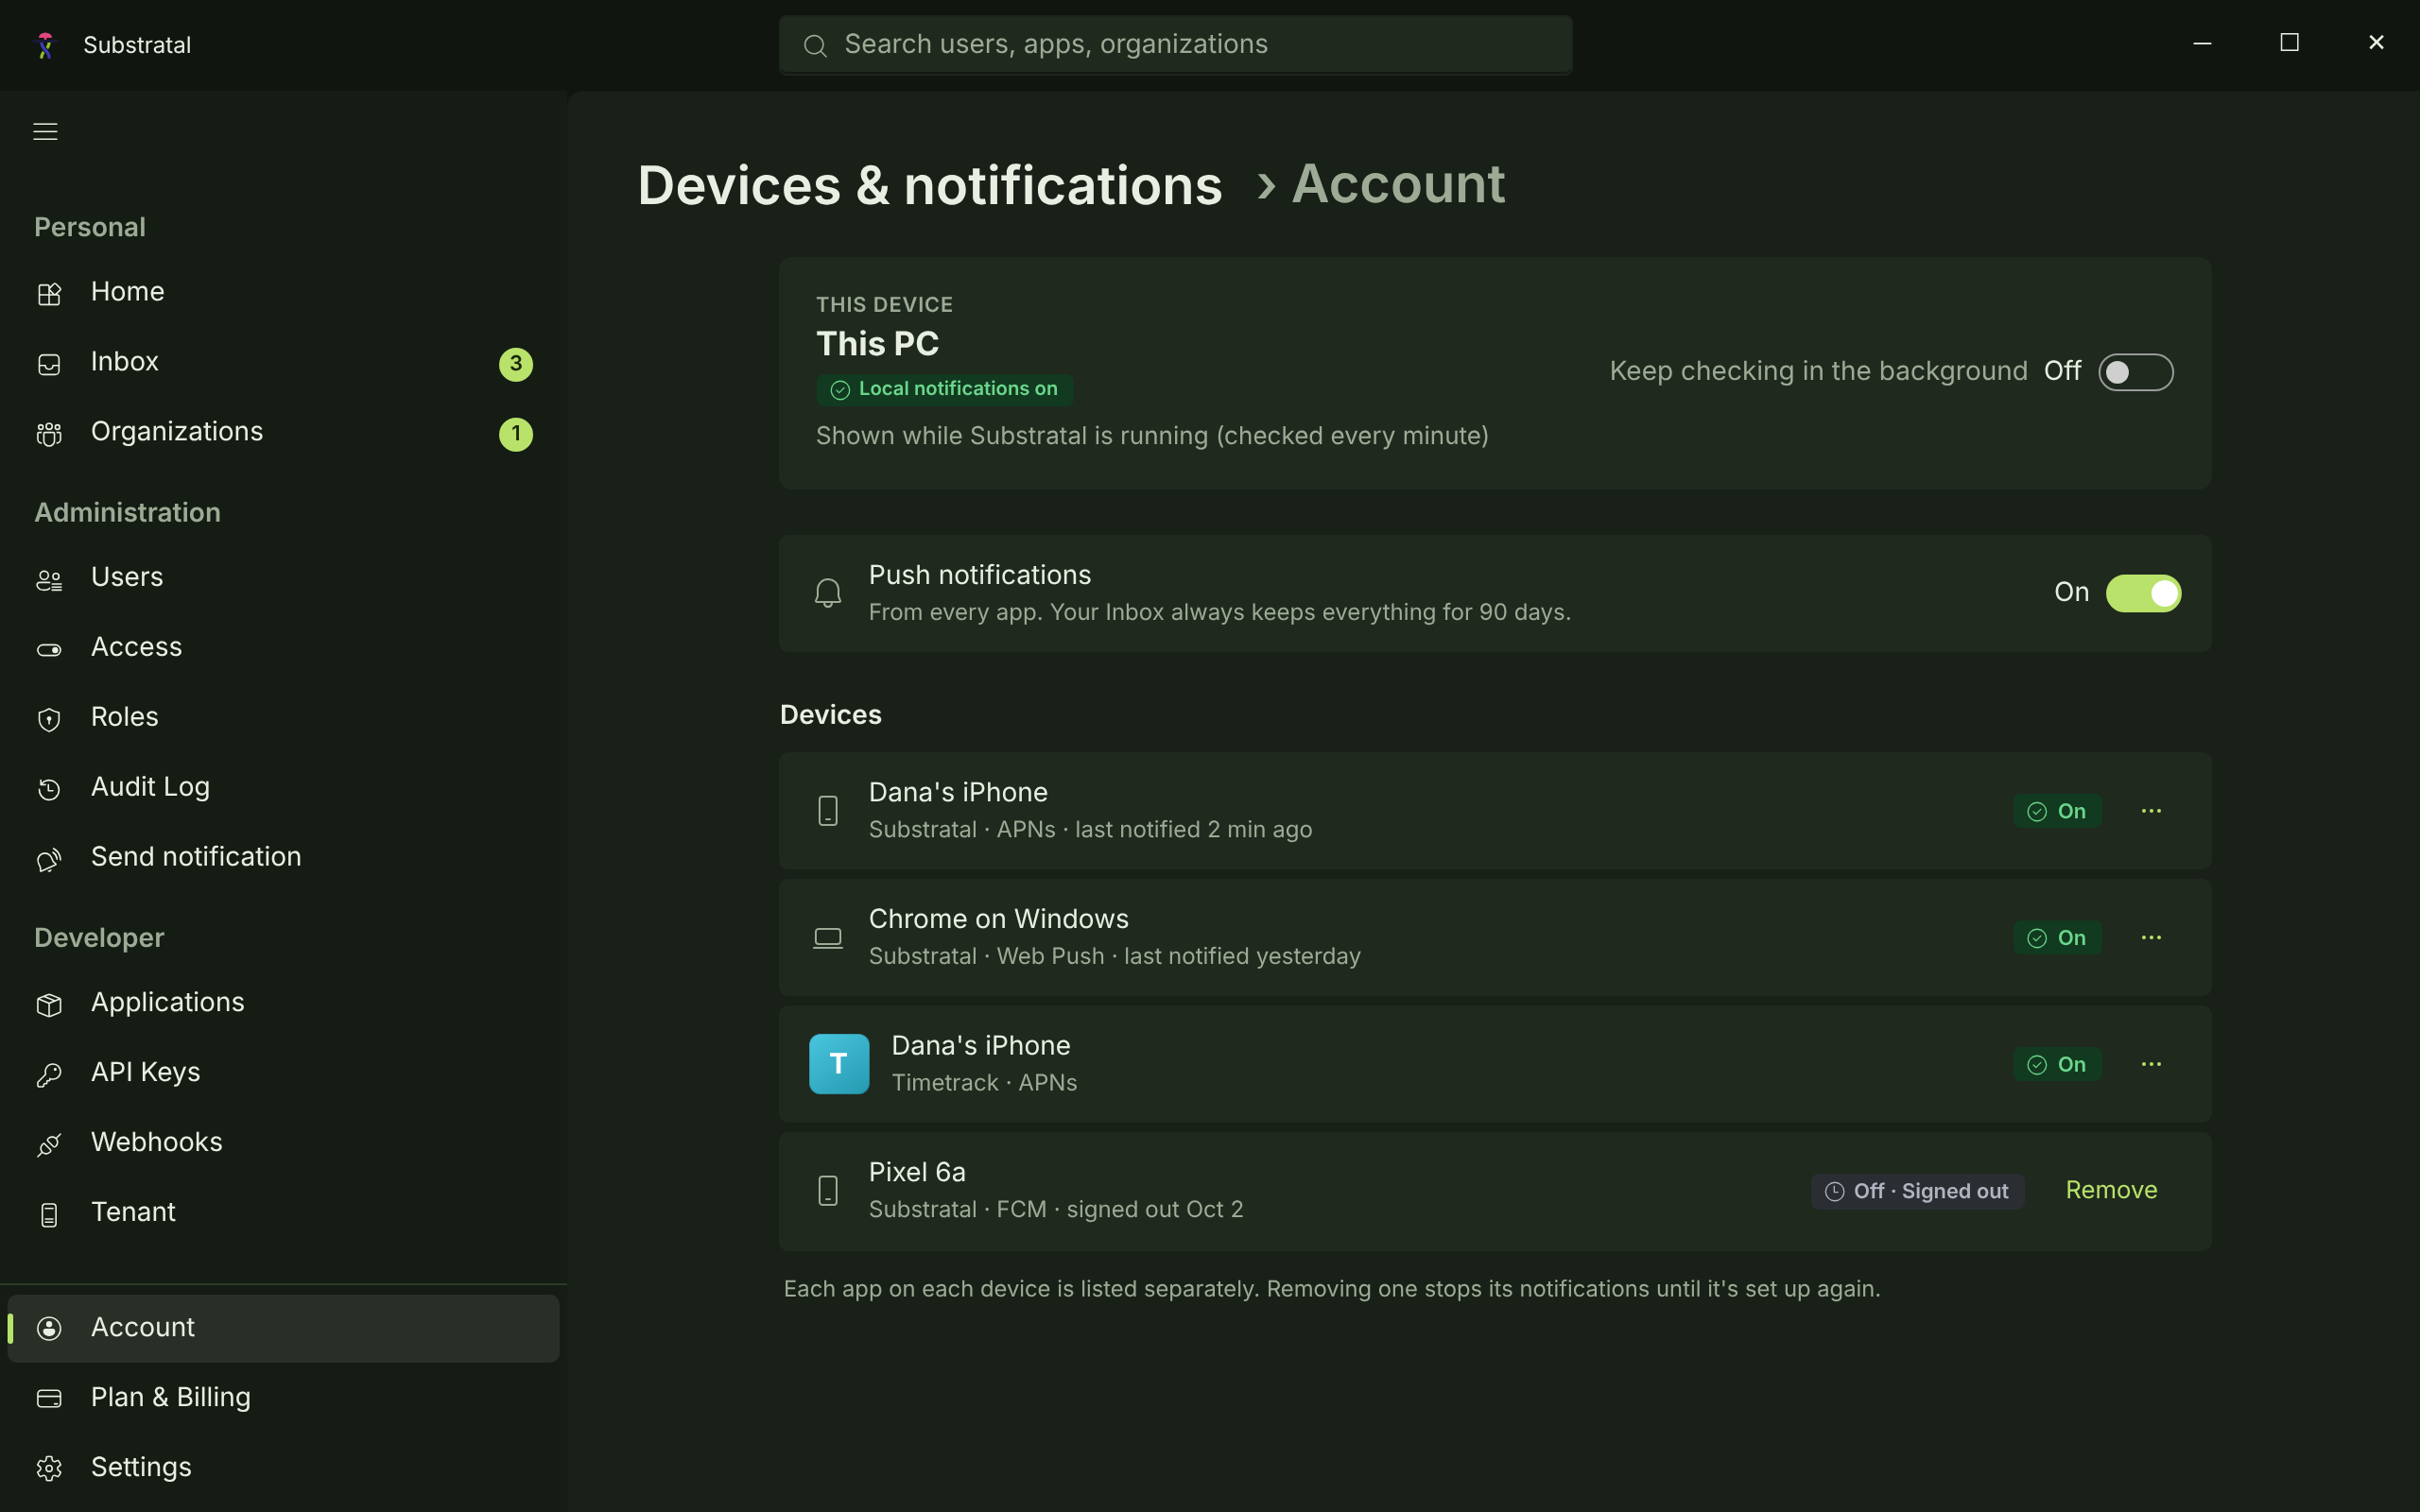Click the Off · Signed out status badge
Screen dimensions: 2420x1512
tap(1917, 1191)
